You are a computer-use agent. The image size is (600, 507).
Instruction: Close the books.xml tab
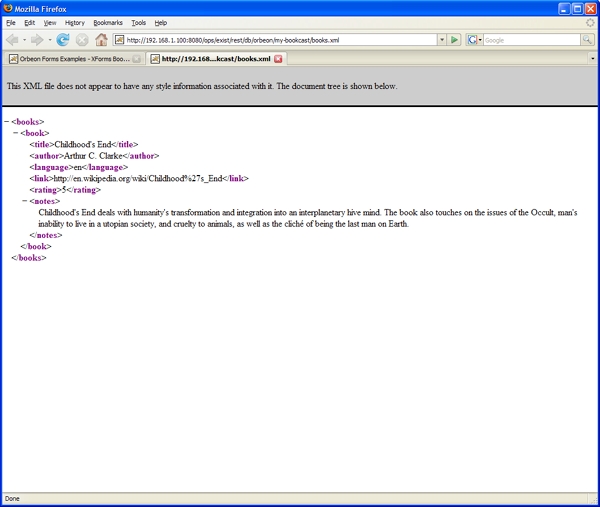(279, 59)
